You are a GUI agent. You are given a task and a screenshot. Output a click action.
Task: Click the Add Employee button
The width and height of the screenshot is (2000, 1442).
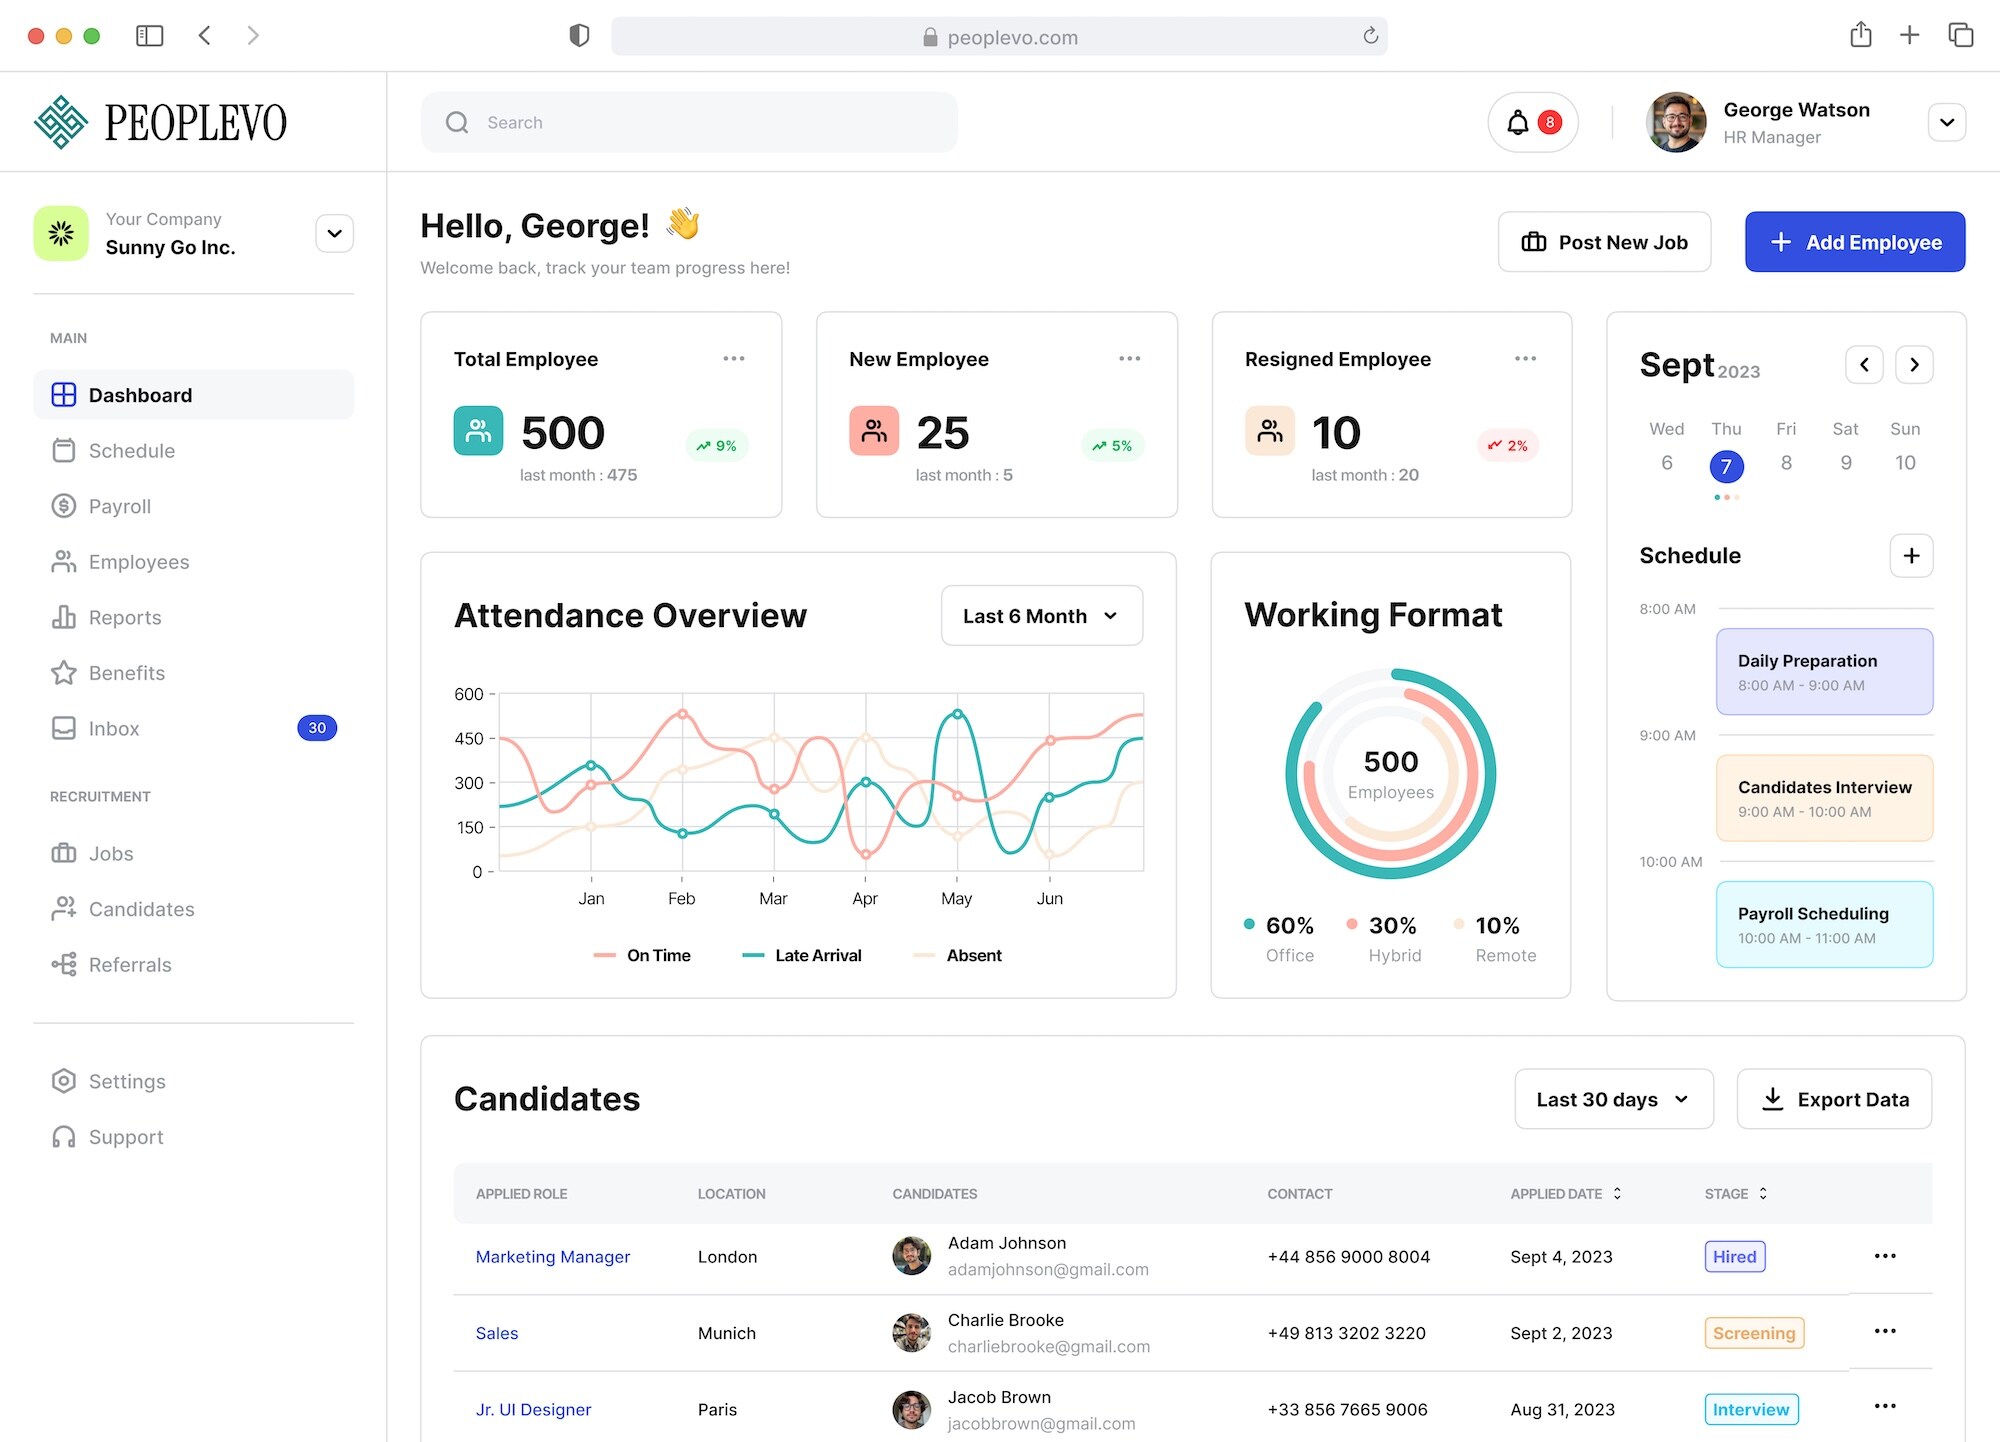pyautogui.click(x=1855, y=242)
